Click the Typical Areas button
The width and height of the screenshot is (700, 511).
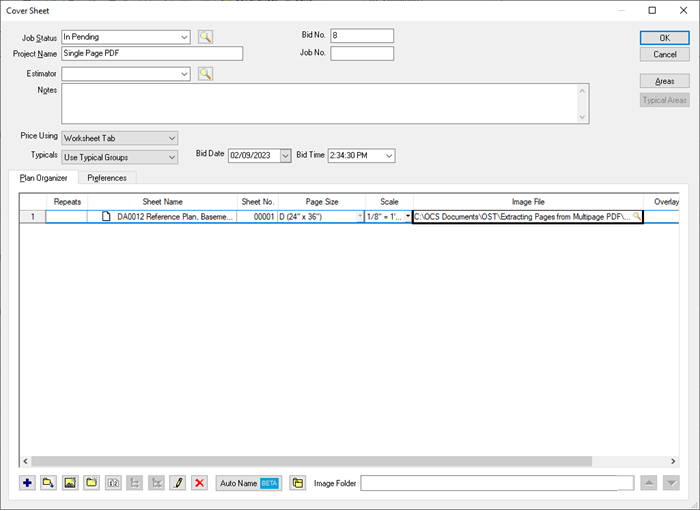[x=665, y=100]
